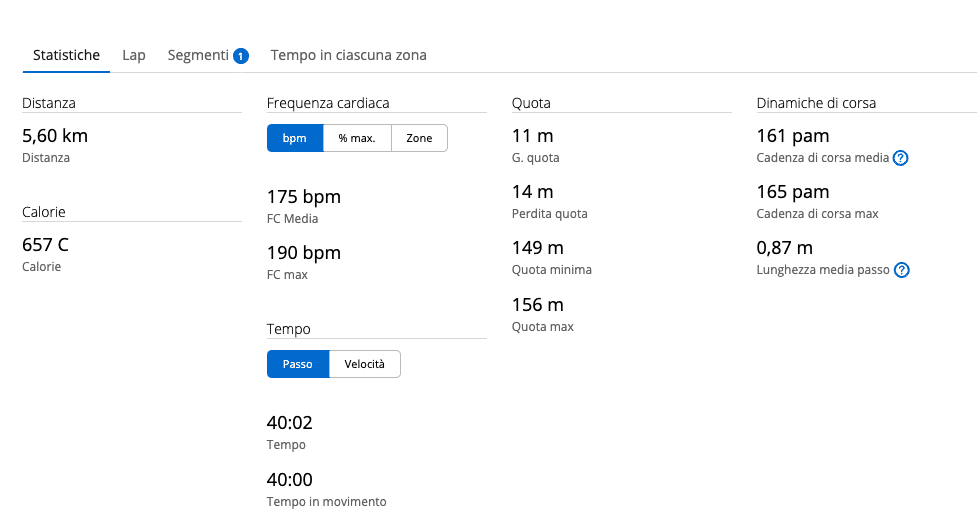Image resolution: width=977 pixels, height=517 pixels.
Task: Click the 156 m Quota max value
Action: pos(537,305)
